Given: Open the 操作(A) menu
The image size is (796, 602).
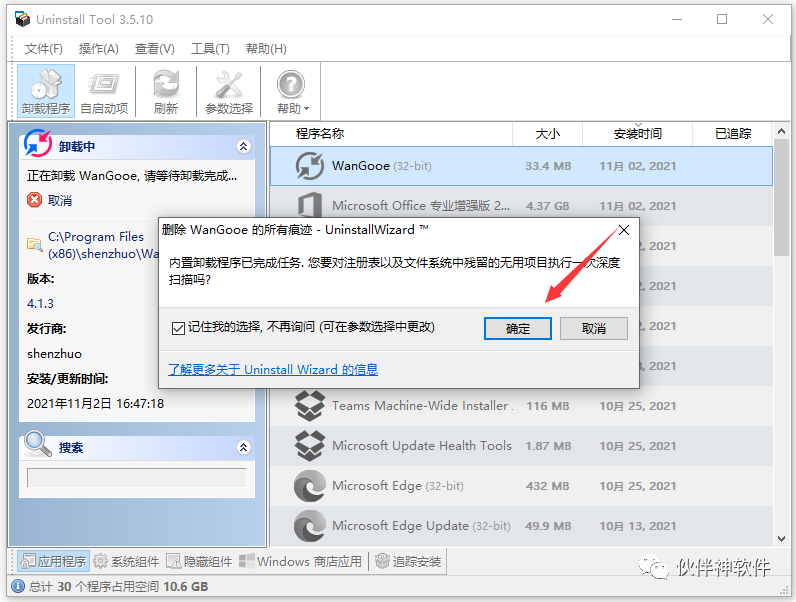Looking at the screenshot, I should pyautogui.click(x=98, y=49).
